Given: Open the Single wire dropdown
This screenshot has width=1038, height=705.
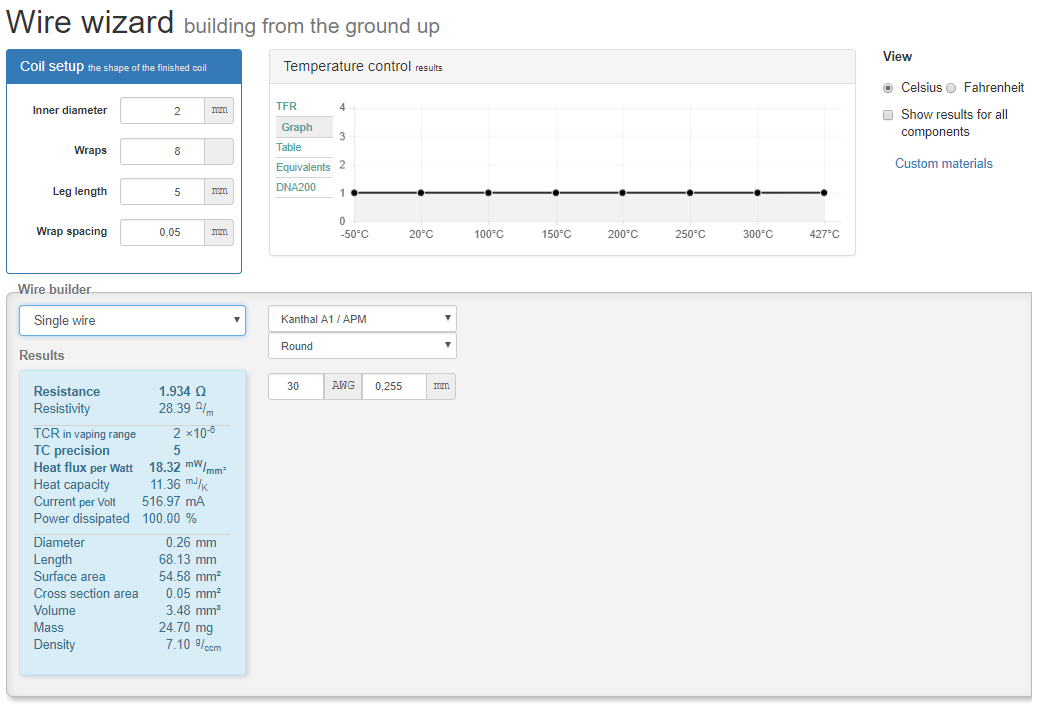Looking at the screenshot, I should click(132, 320).
